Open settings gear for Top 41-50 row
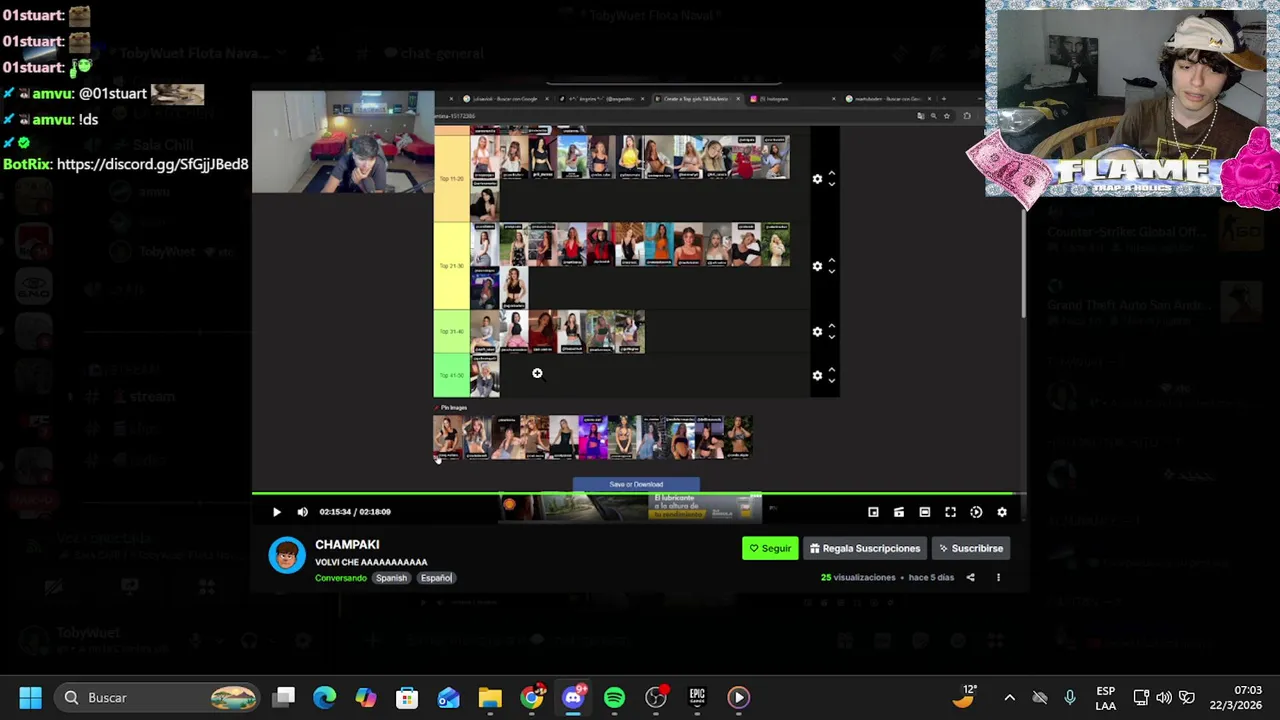Screen dimensions: 1280x720 (817, 375)
